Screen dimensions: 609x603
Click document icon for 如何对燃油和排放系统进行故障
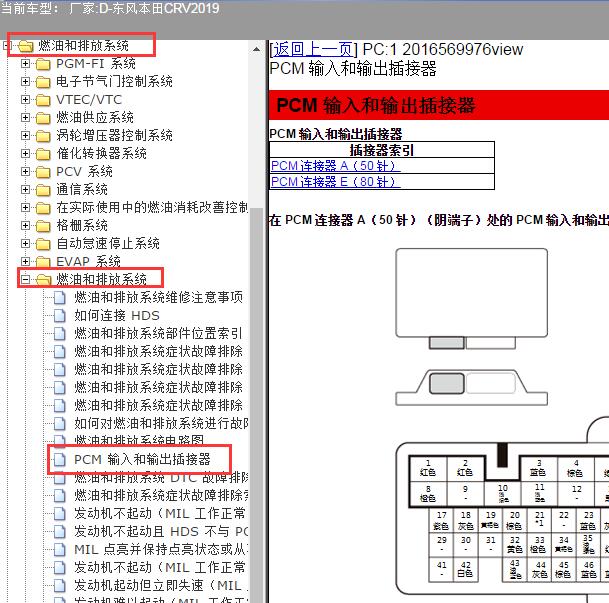[x=59, y=424]
